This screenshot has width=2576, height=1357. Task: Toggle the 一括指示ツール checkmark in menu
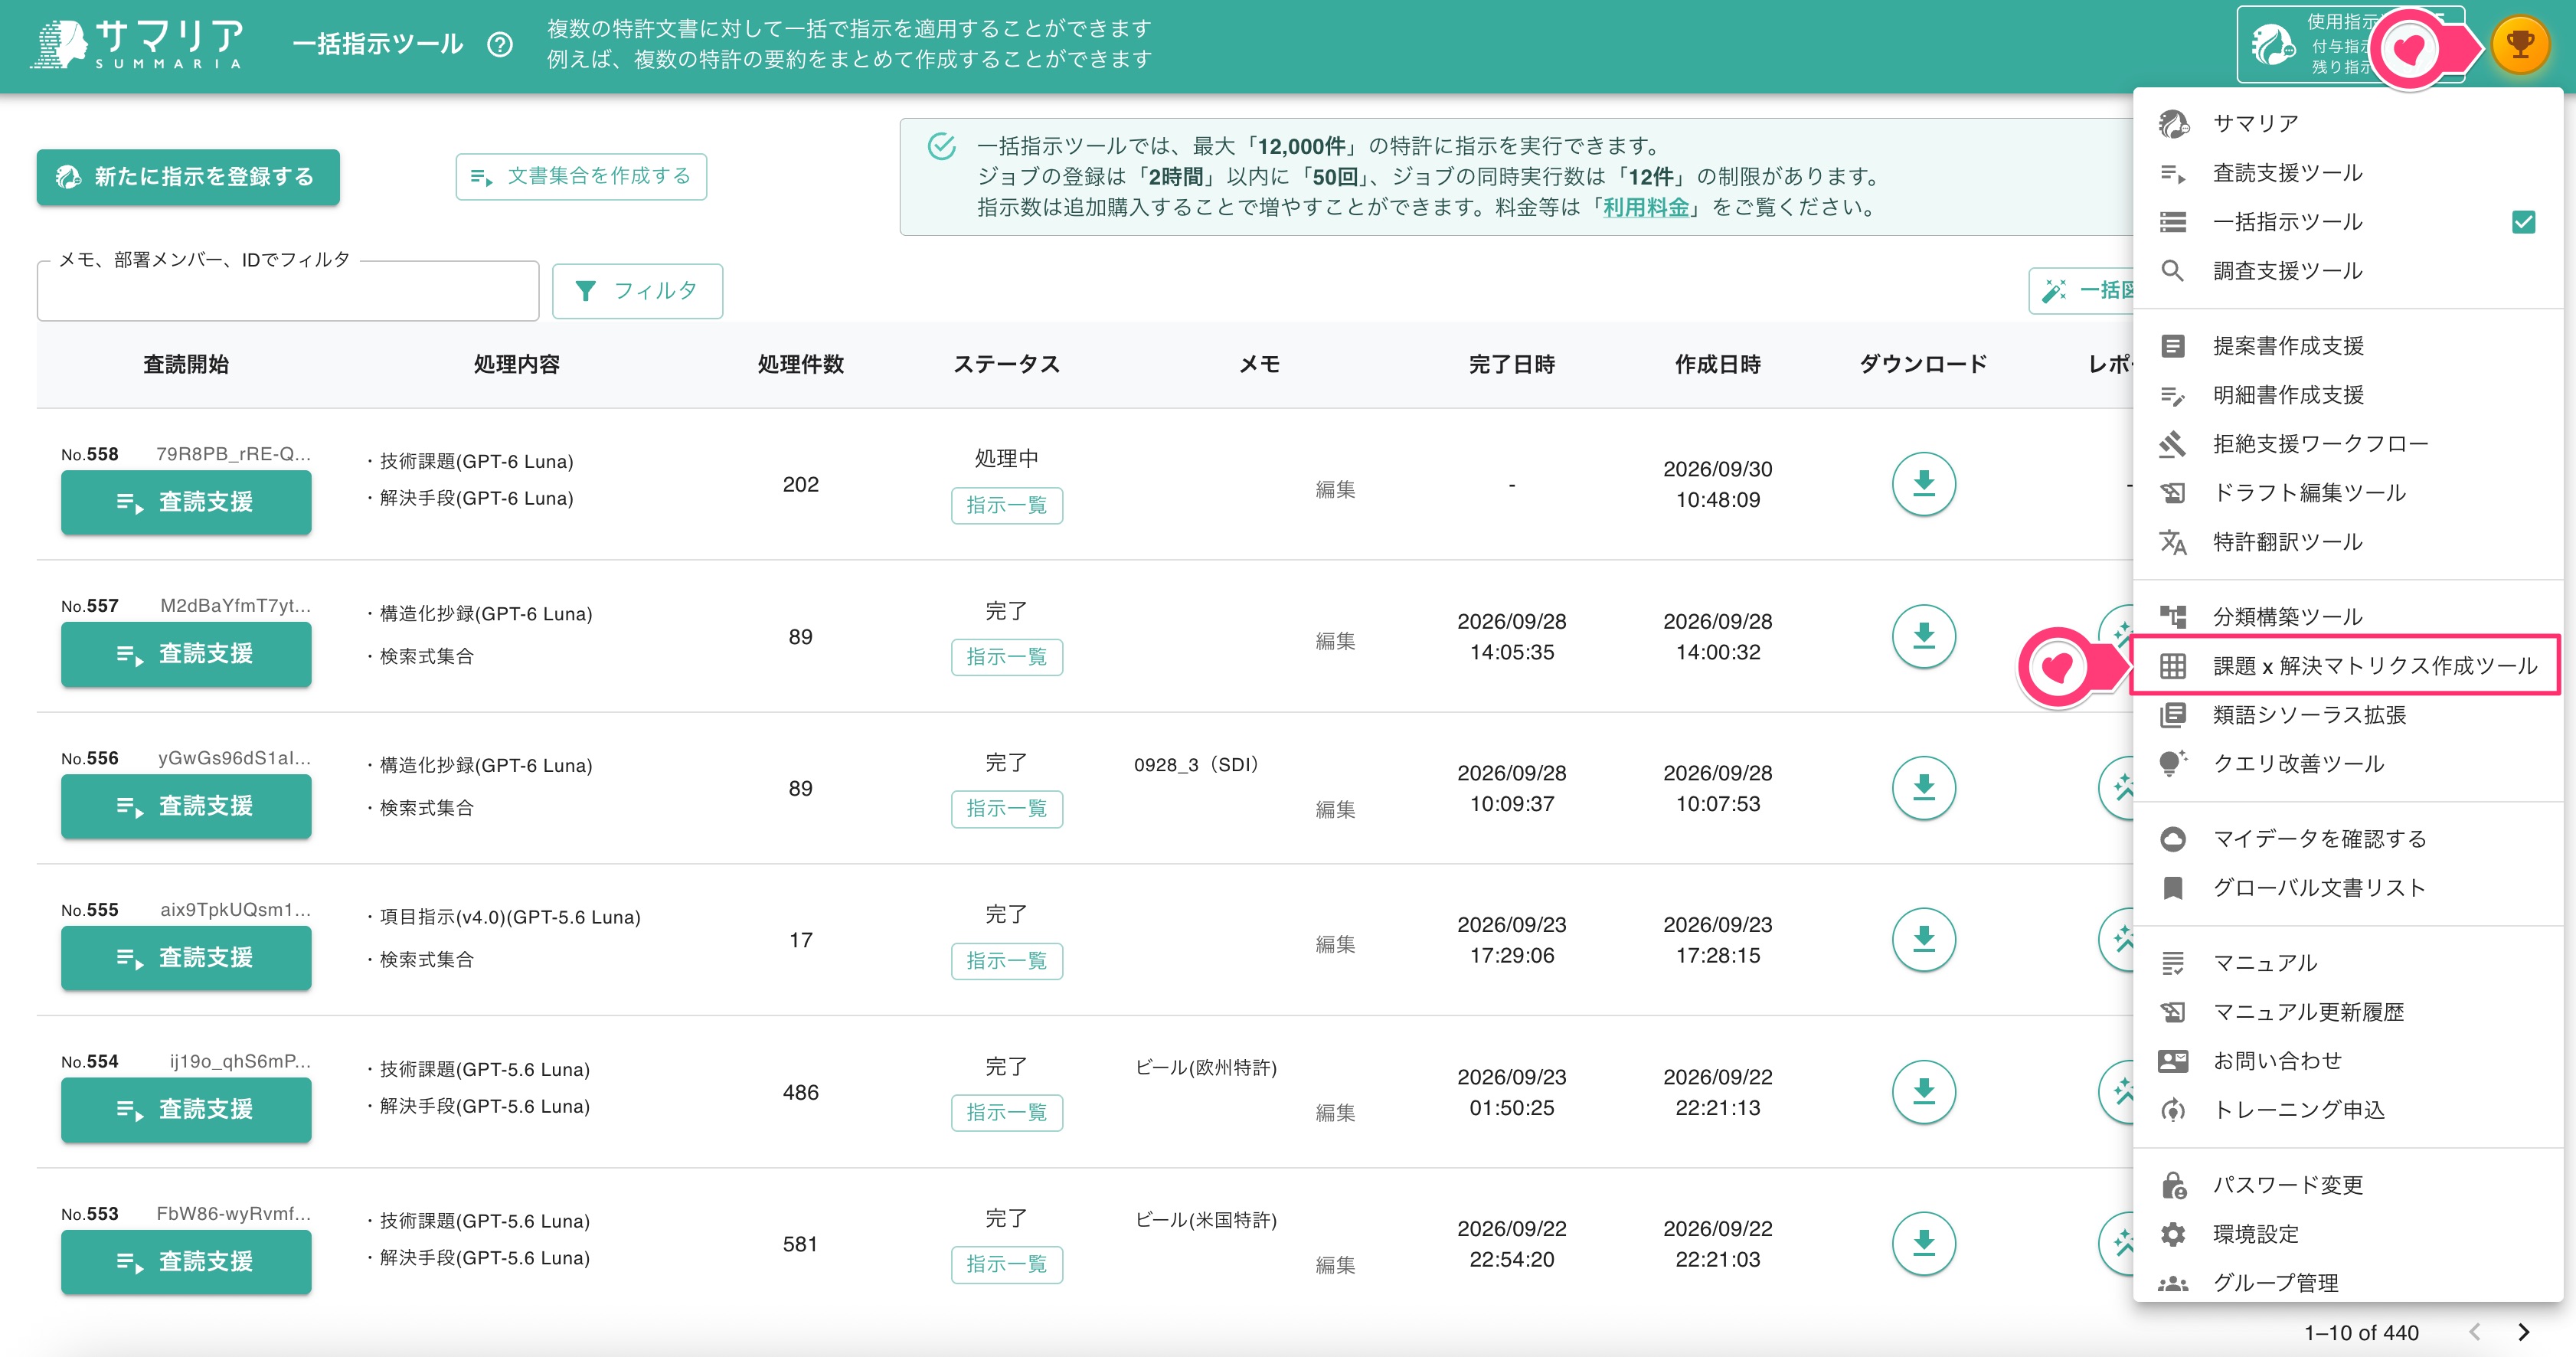2523,222
